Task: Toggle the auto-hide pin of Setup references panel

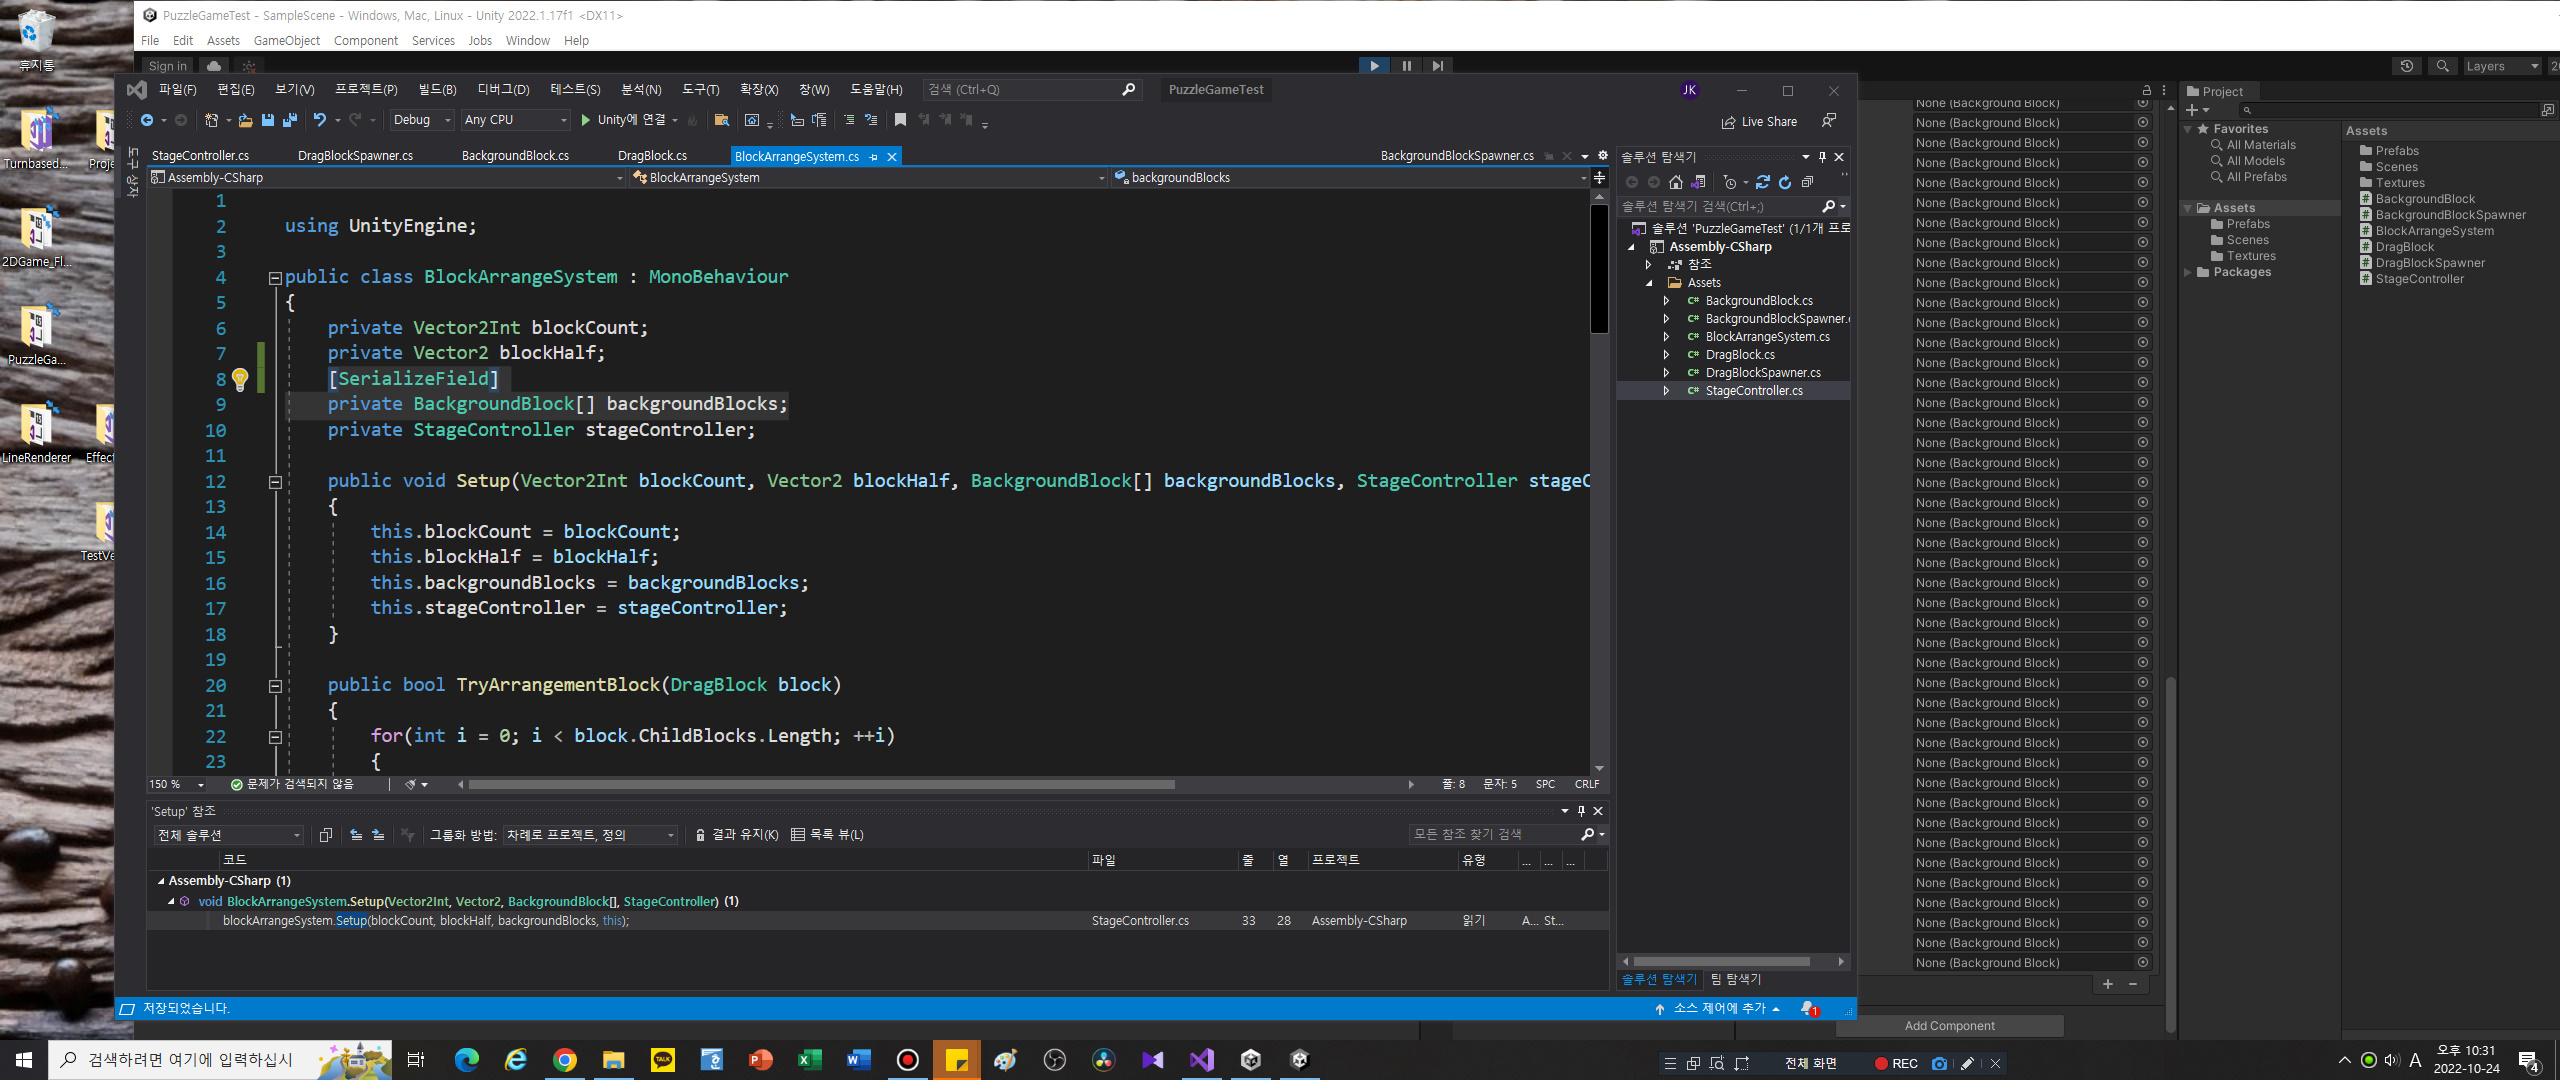Action: coord(1581,811)
